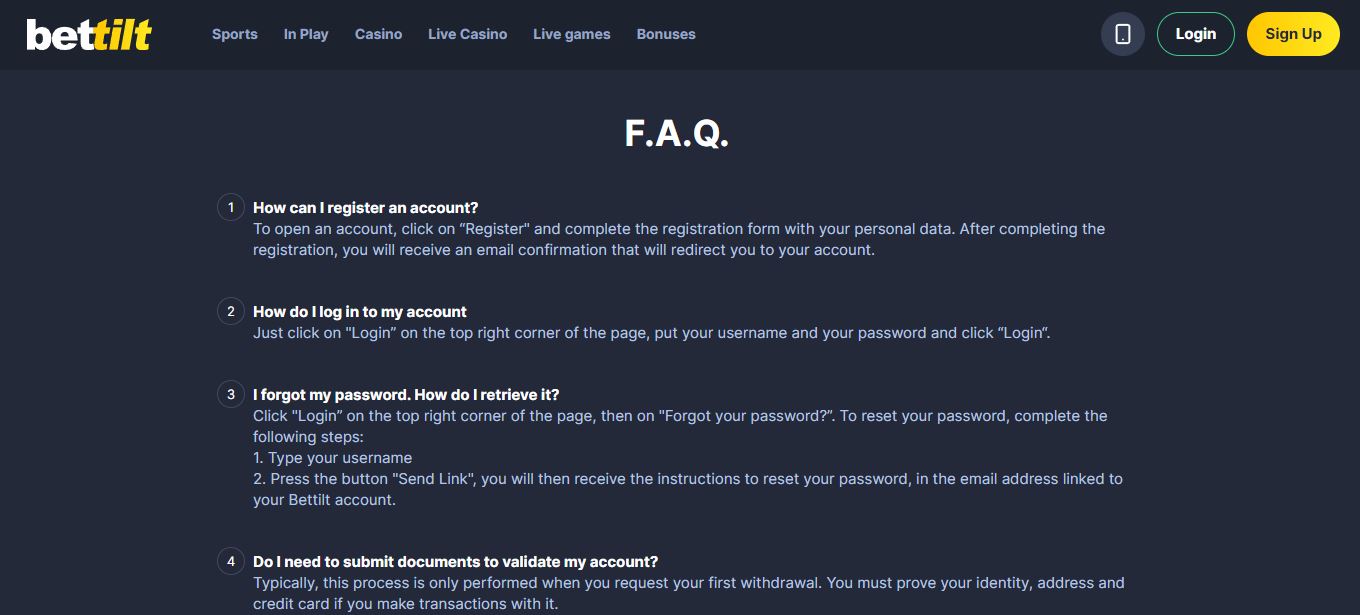Viewport: 1360px width, 615px height.
Task: Click the number 2 circle badge
Action: [x=231, y=311]
